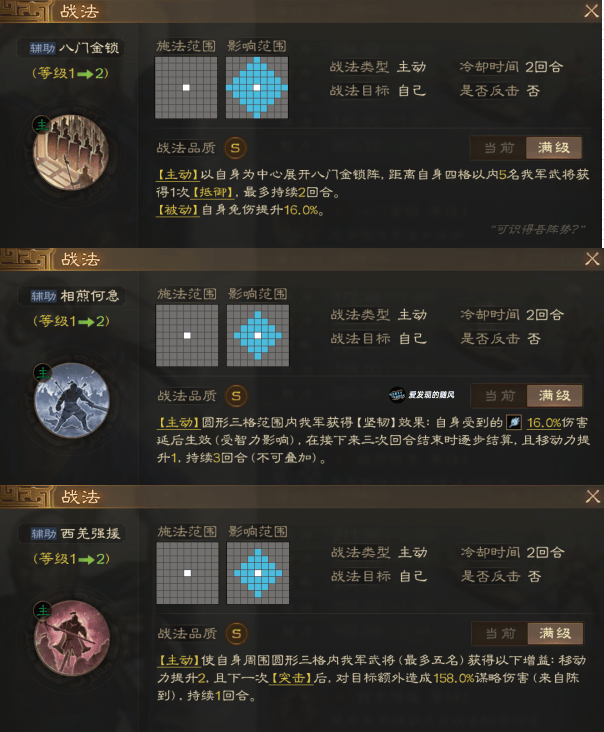This screenshot has height=732, width=604.
Task: Click the 施法范围 grid of 相煎何急
Action: click(187, 336)
